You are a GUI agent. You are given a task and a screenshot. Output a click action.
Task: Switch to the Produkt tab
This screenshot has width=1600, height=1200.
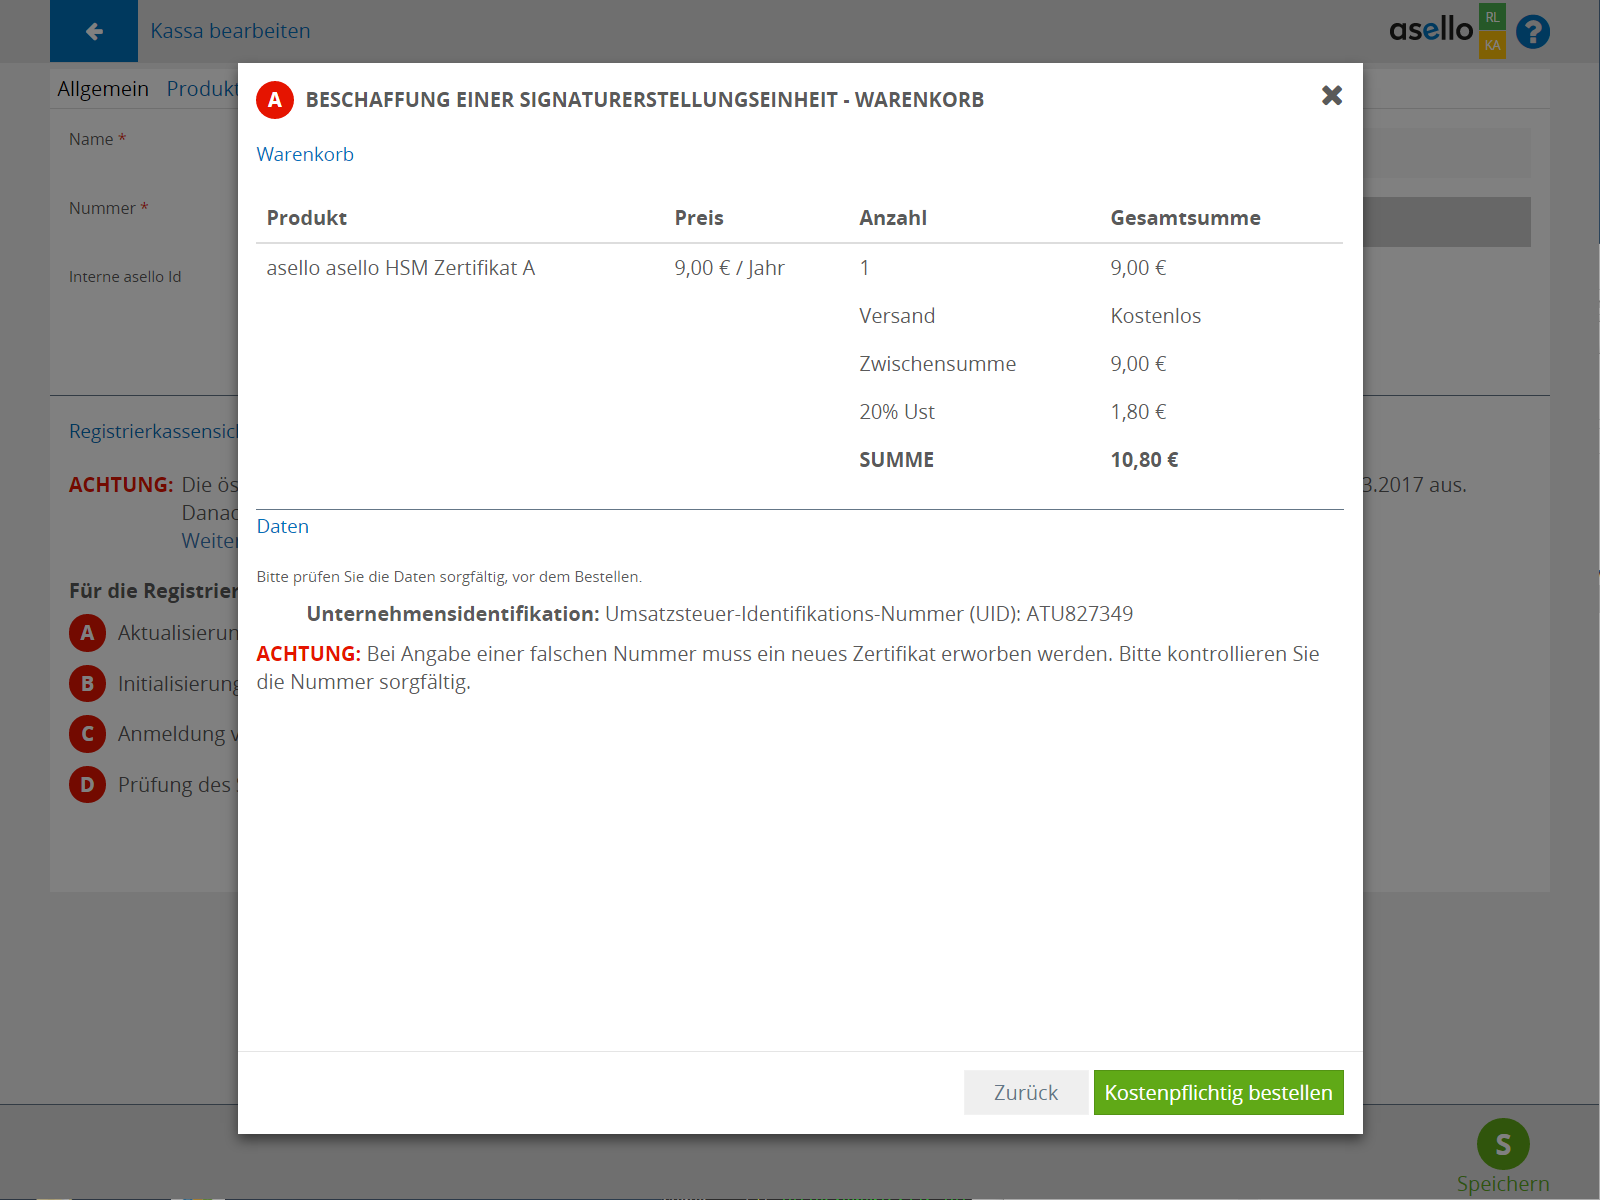201,89
